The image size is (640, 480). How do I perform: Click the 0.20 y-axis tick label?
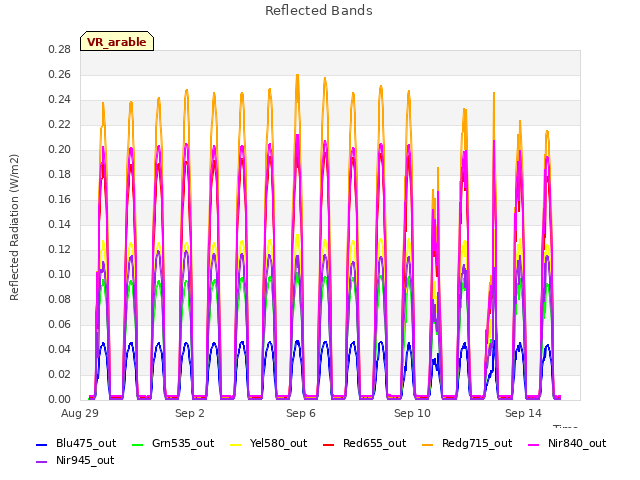point(60,149)
